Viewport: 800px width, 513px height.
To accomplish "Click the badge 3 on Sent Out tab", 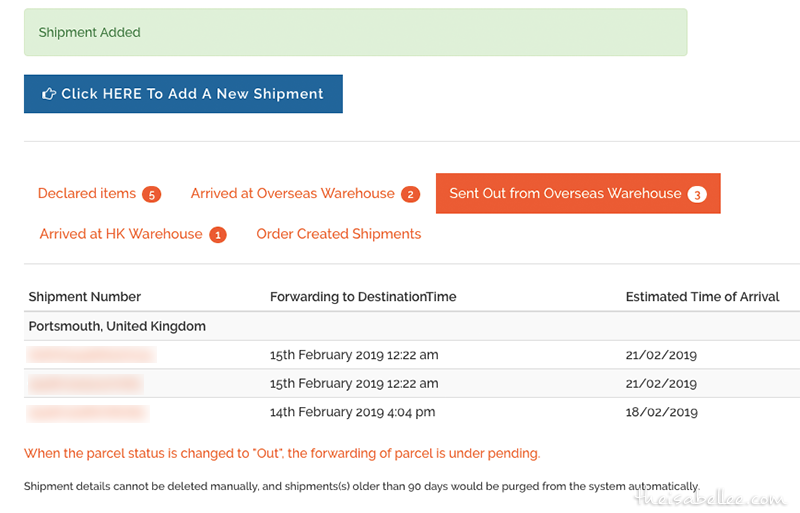I will coord(697,194).
